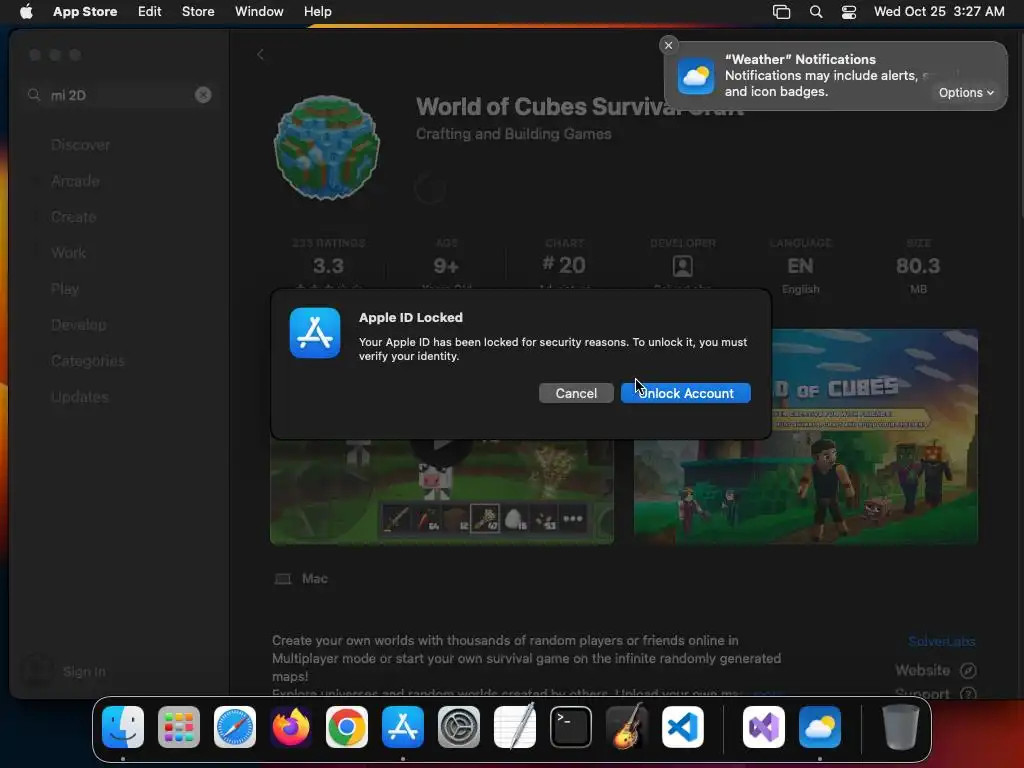The image size is (1024, 768).
Task: Click the Mac platform icon
Action: coord(283,579)
